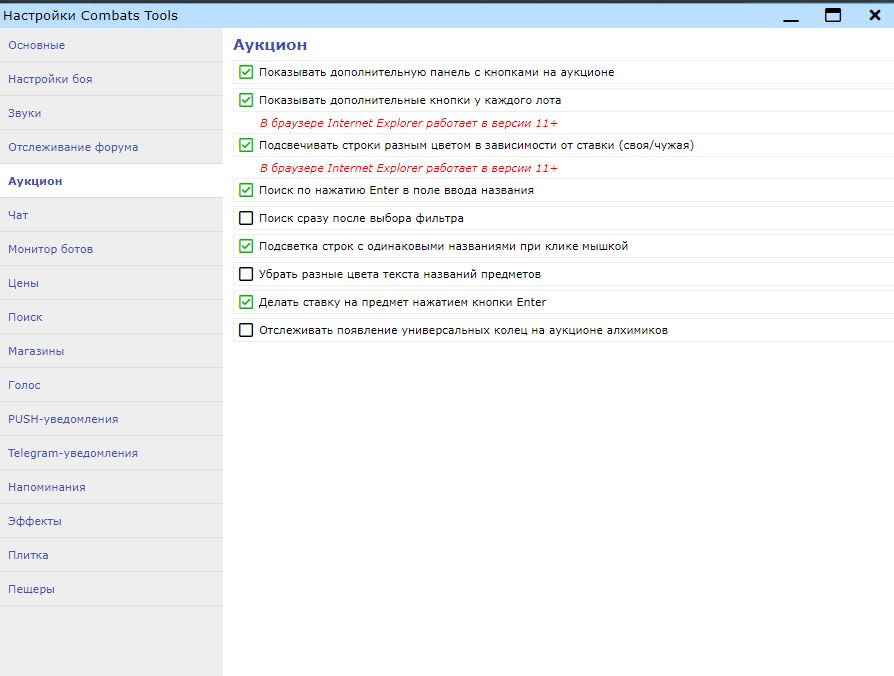Open Telegram-уведомления settings
Screen dimensions: 894x676
click(x=111, y=453)
